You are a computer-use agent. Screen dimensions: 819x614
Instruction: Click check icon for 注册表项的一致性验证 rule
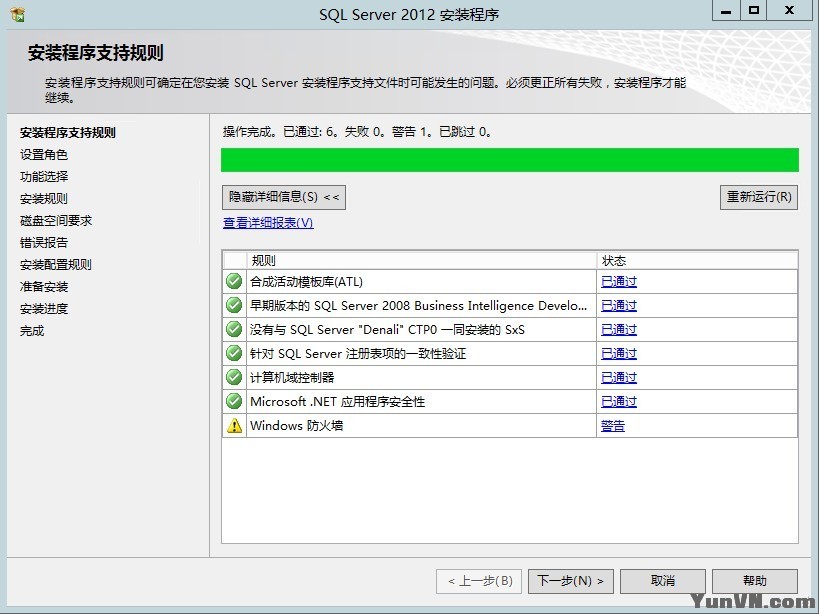tap(234, 353)
